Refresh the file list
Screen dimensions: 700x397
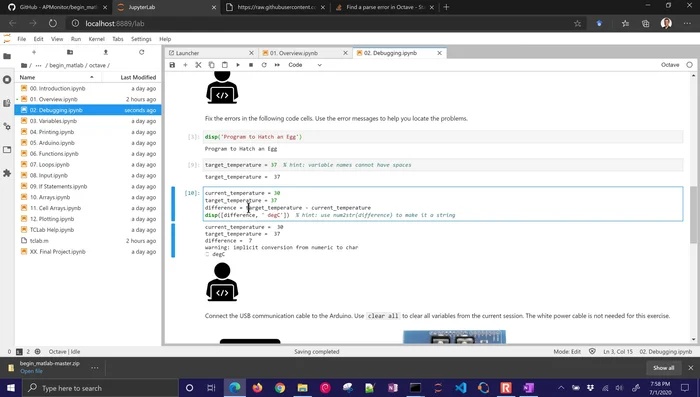(x=142, y=52)
